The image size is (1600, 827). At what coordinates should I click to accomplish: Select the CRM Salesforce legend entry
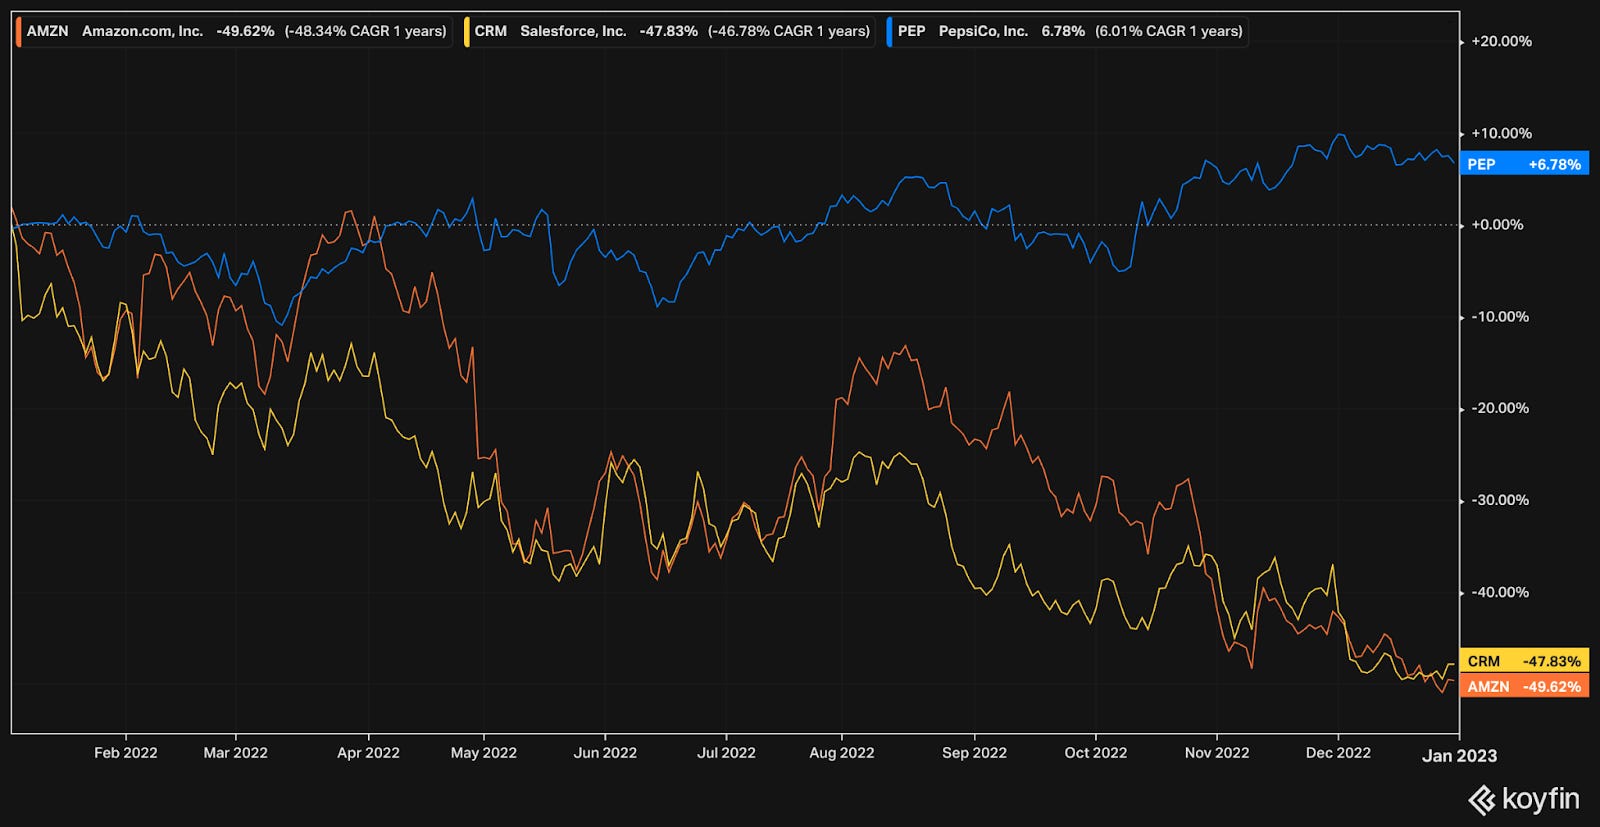pyautogui.click(x=669, y=31)
